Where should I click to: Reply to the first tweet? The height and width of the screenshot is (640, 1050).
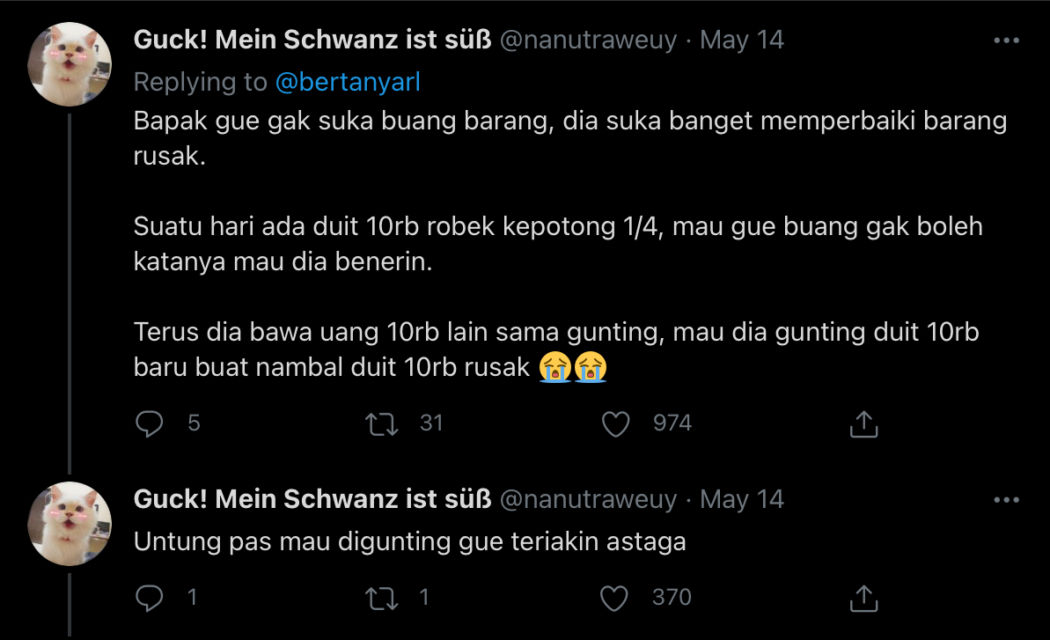tap(149, 424)
